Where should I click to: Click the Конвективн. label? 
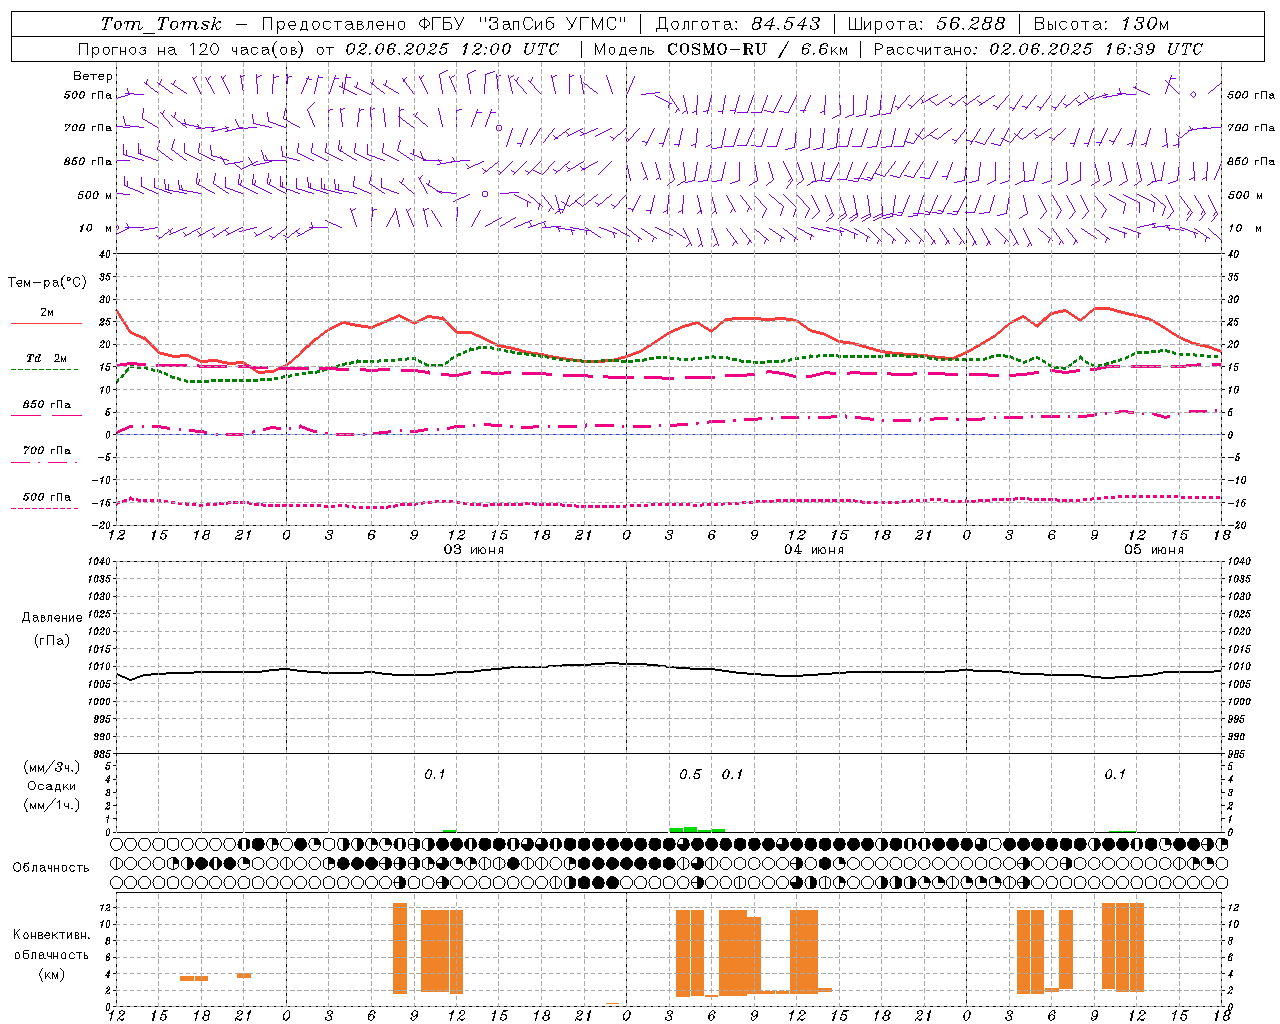pos(52,935)
